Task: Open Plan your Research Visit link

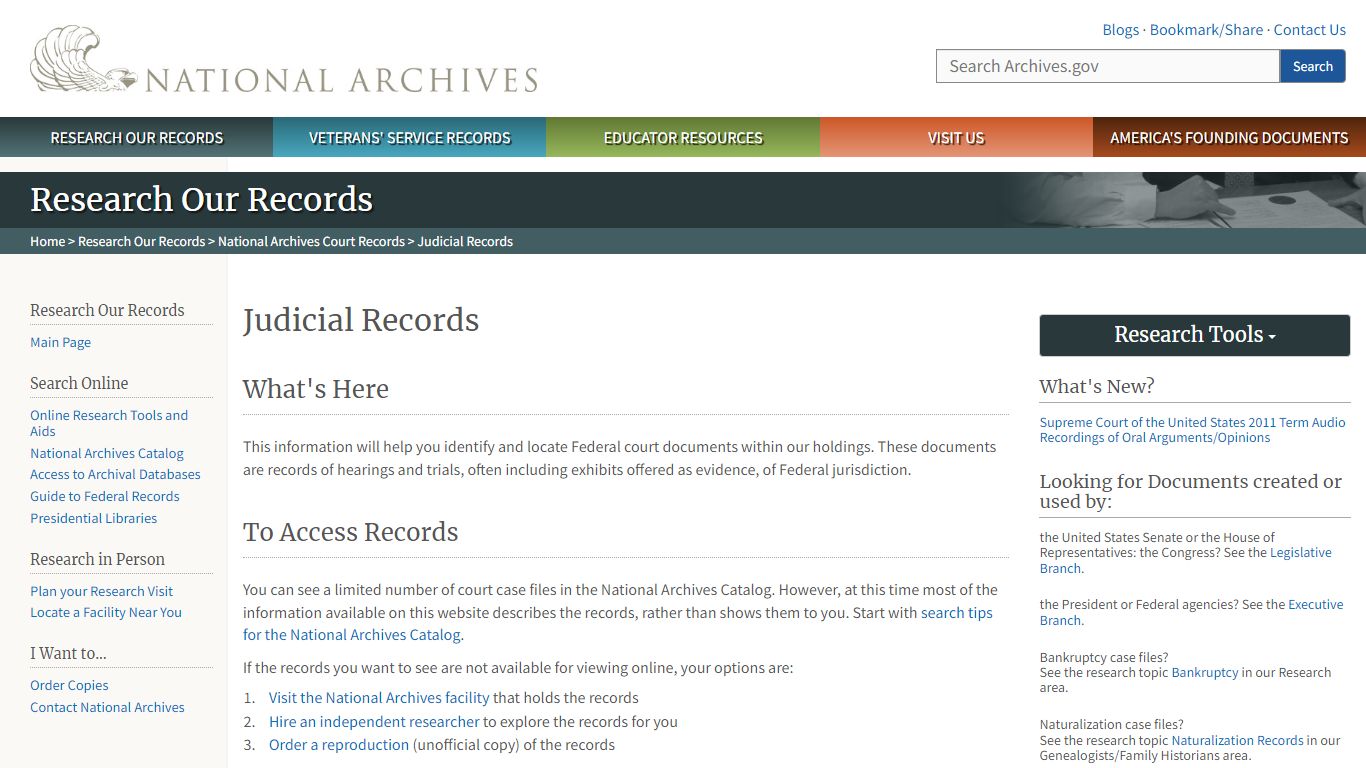Action: pos(101,591)
